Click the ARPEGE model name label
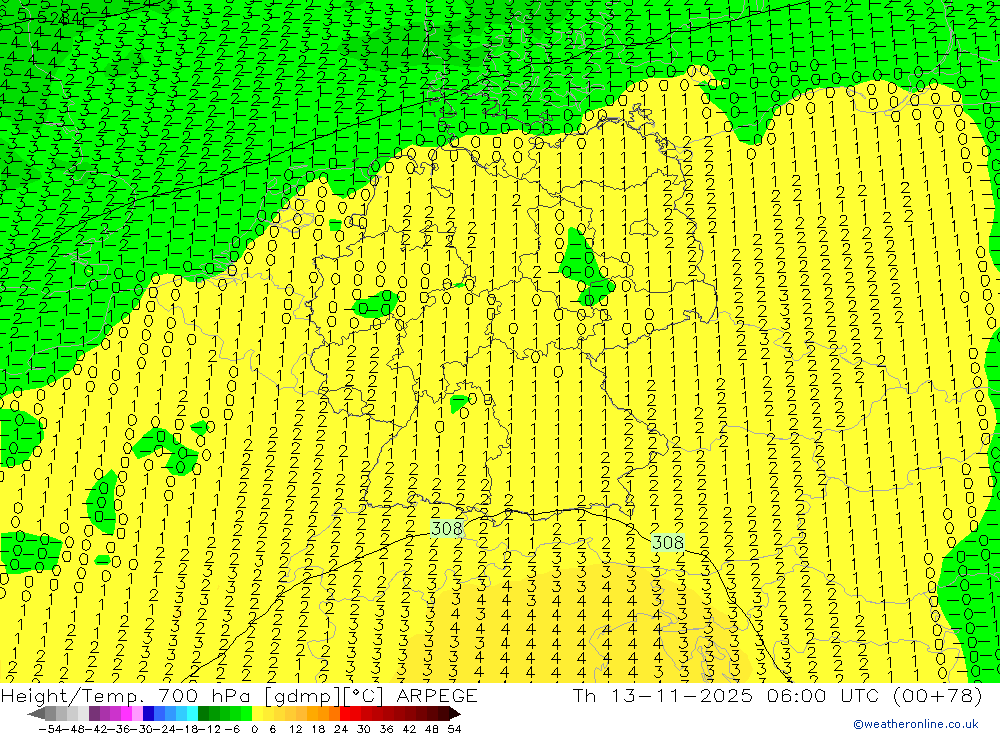The width and height of the screenshot is (1000, 733). point(437,695)
